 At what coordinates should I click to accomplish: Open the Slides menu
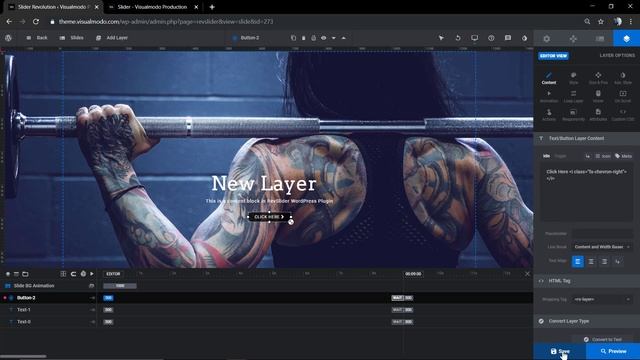coord(72,38)
